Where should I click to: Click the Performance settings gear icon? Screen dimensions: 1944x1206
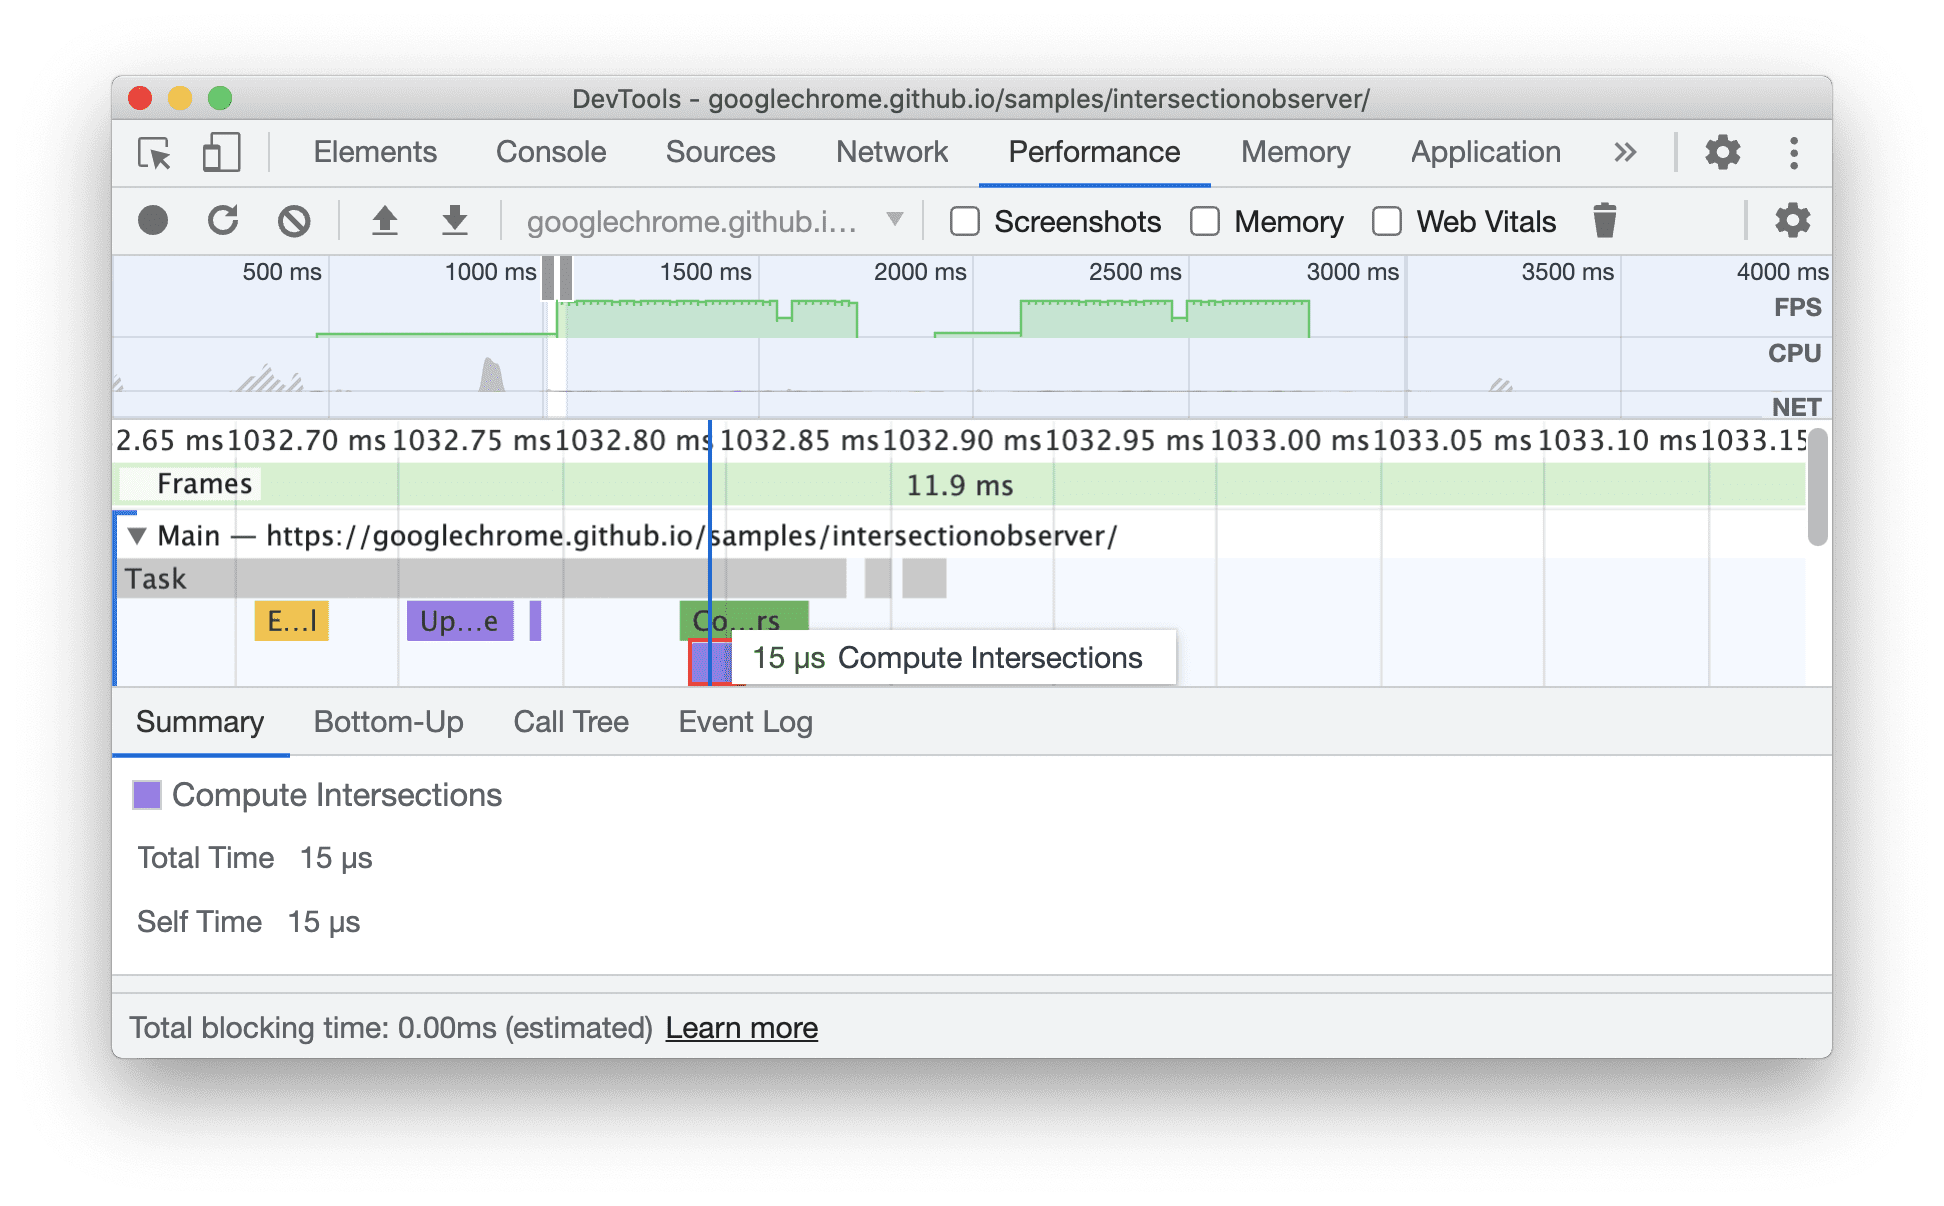1784,220
